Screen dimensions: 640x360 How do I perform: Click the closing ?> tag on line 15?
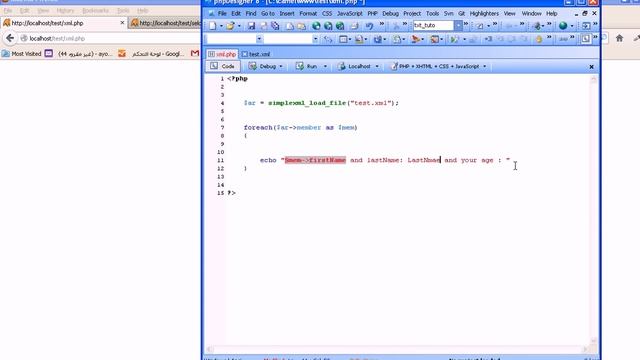tap(231, 193)
